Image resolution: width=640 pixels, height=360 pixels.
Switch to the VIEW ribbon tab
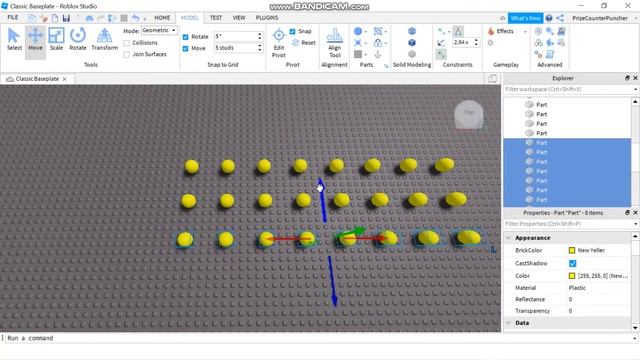[x=239, y=18]
